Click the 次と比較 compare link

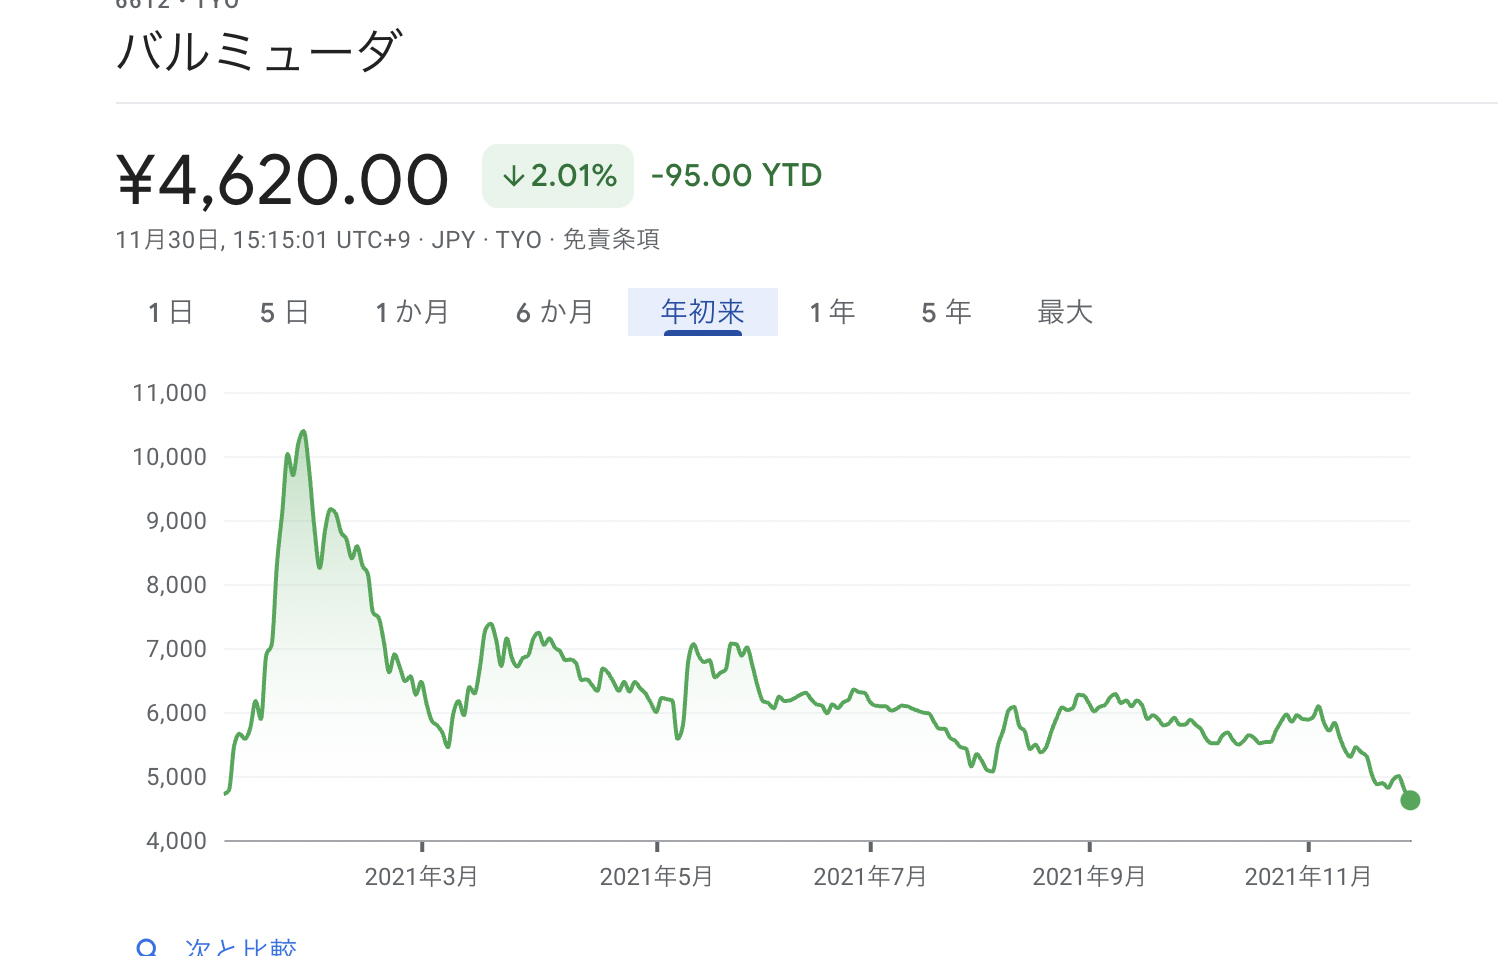(241, 948)
